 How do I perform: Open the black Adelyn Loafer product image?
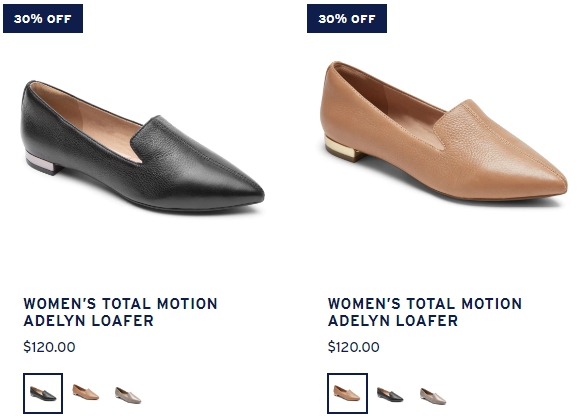click(x=143, y=147)
